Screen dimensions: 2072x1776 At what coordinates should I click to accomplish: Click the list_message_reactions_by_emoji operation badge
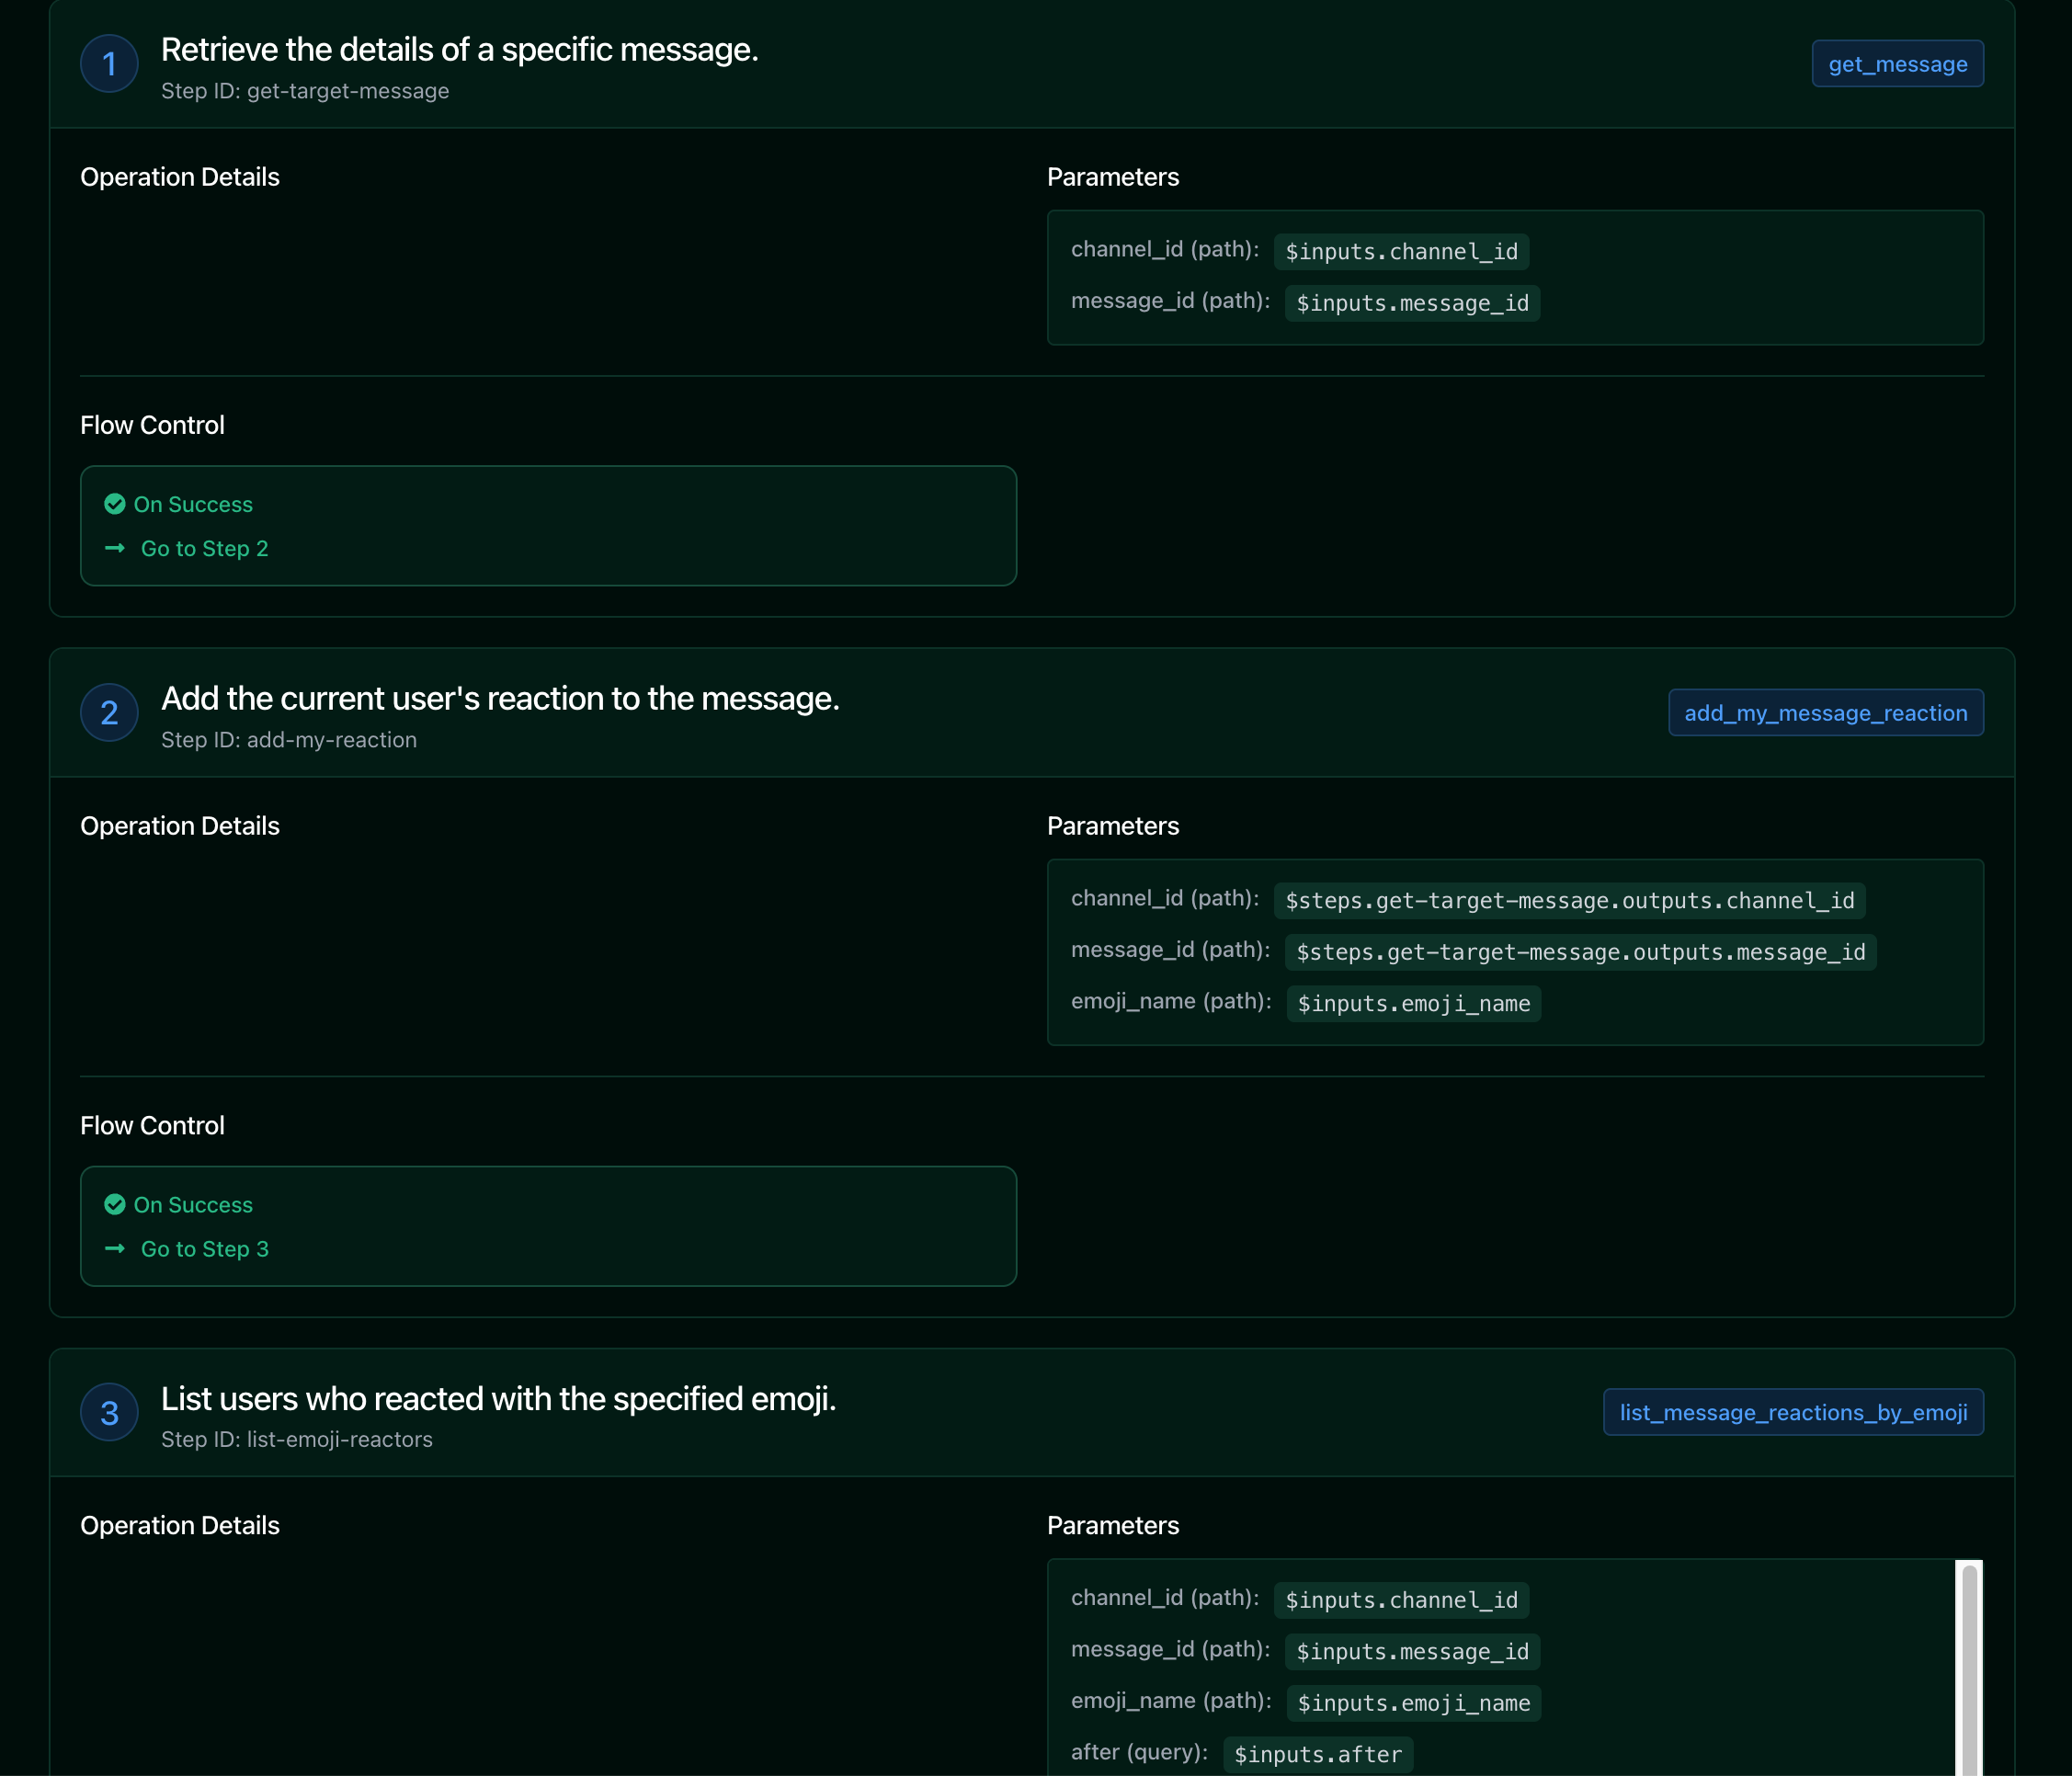tap(1793, 1412)
